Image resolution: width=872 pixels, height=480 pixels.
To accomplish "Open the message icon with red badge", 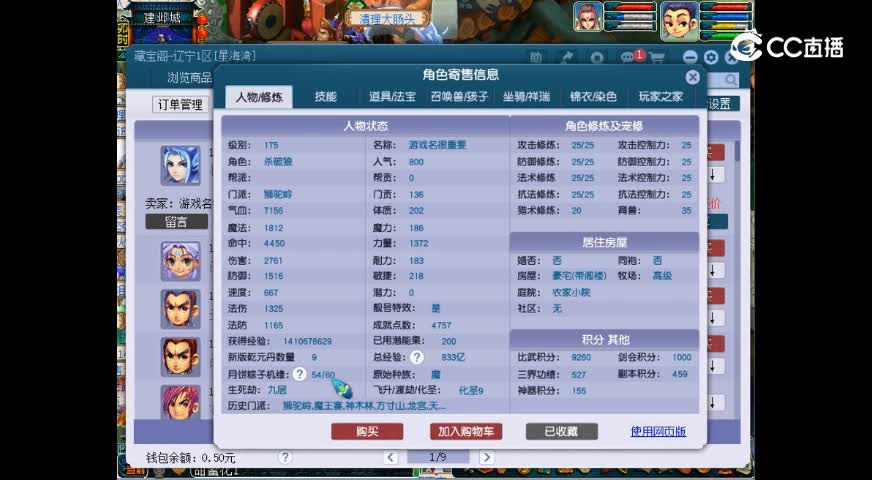I will 631,57.
